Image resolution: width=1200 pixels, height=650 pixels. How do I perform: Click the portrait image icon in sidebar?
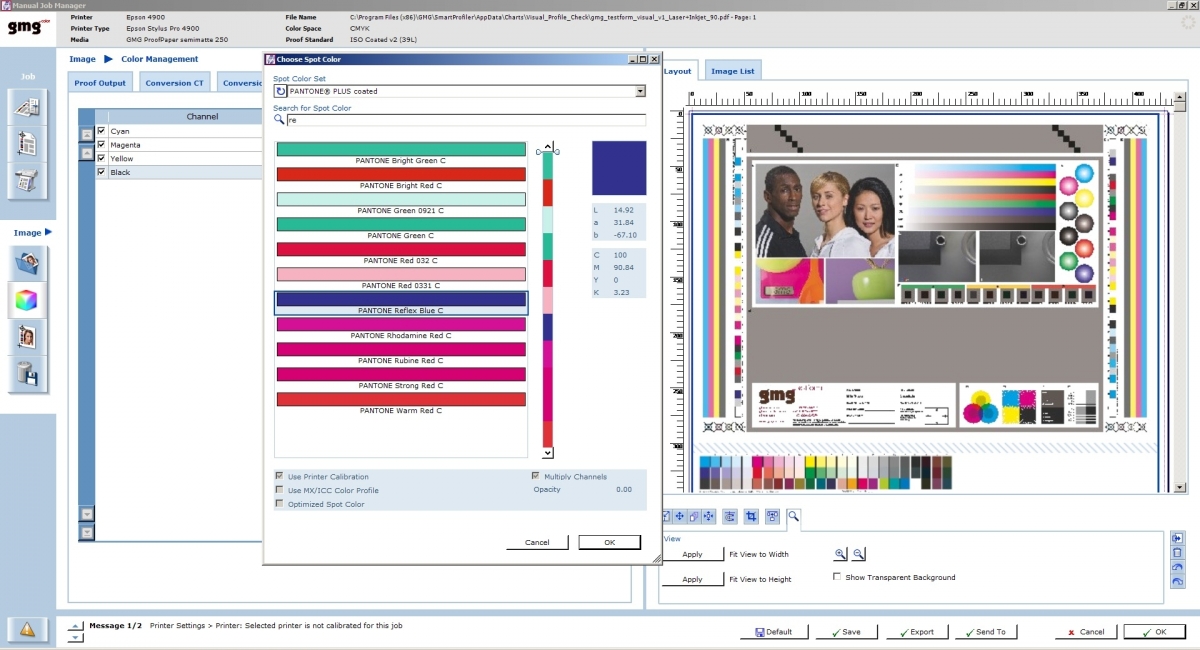pyautogui.click(x=27, y=337)
